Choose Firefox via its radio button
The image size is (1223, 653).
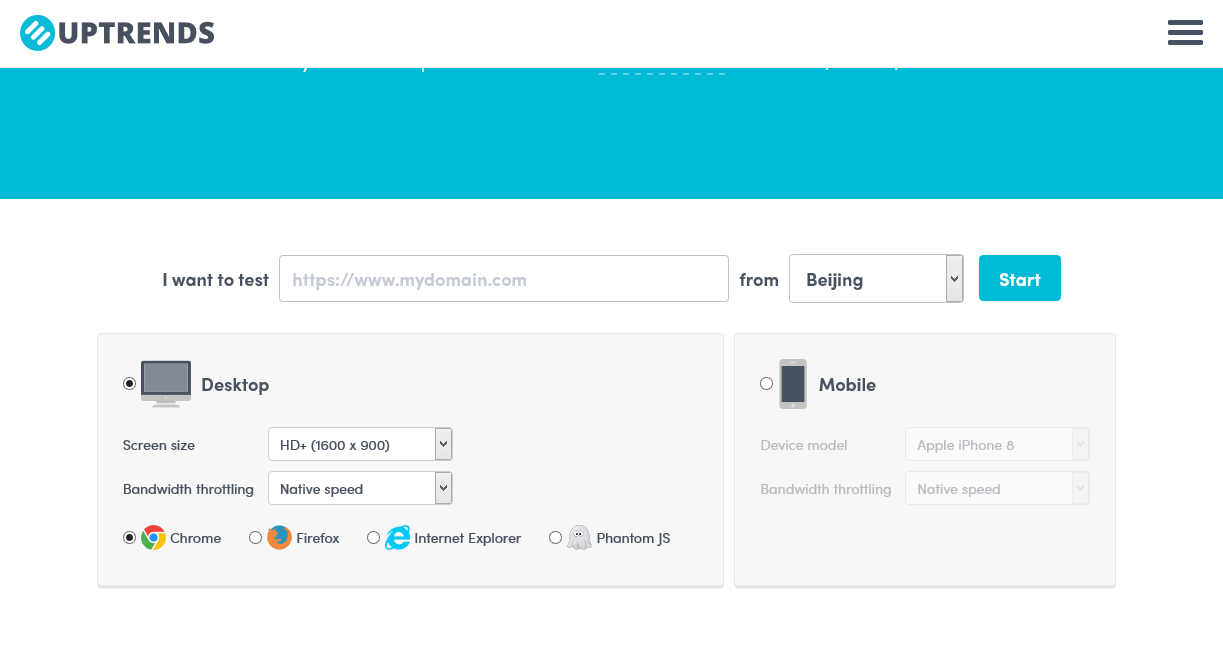(x=255, y=537)
